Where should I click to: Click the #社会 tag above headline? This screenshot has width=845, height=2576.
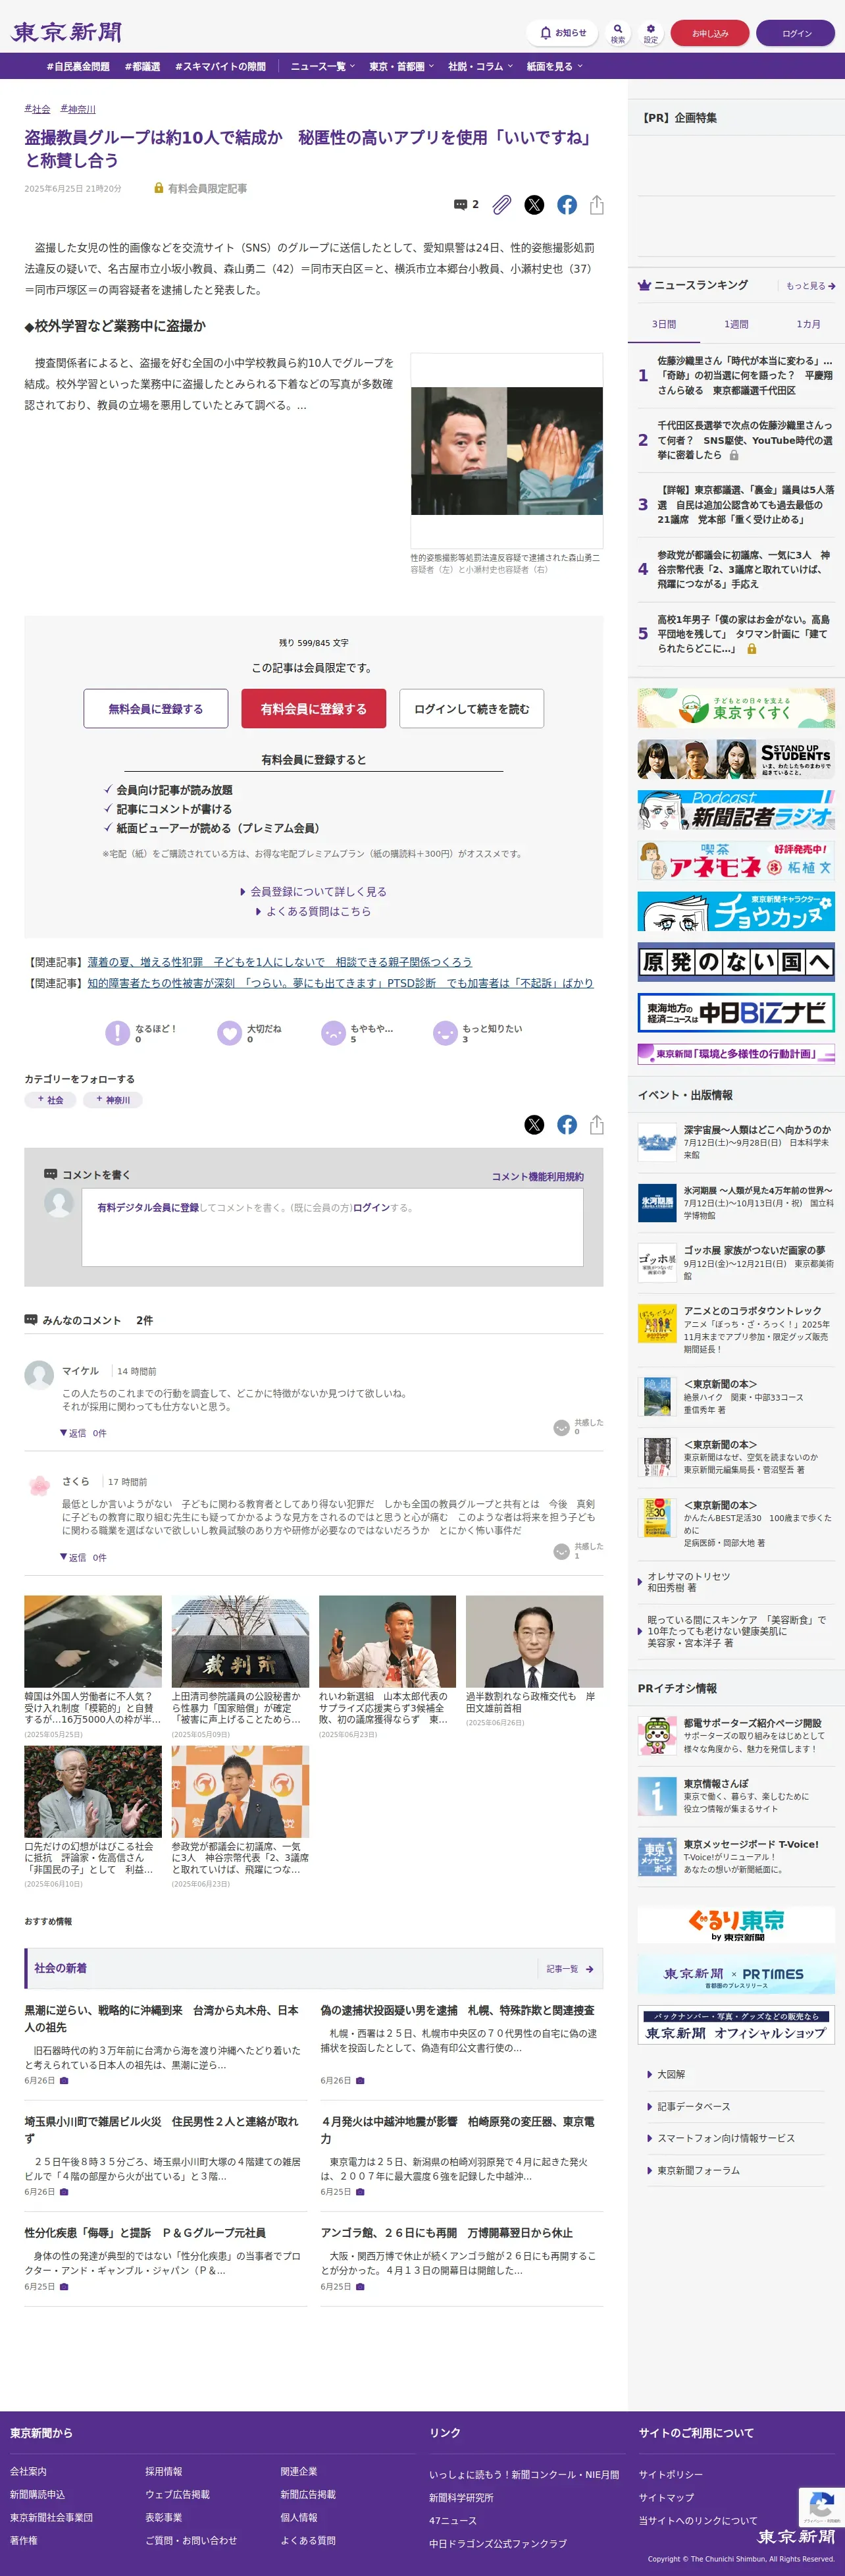pos(37,109)
